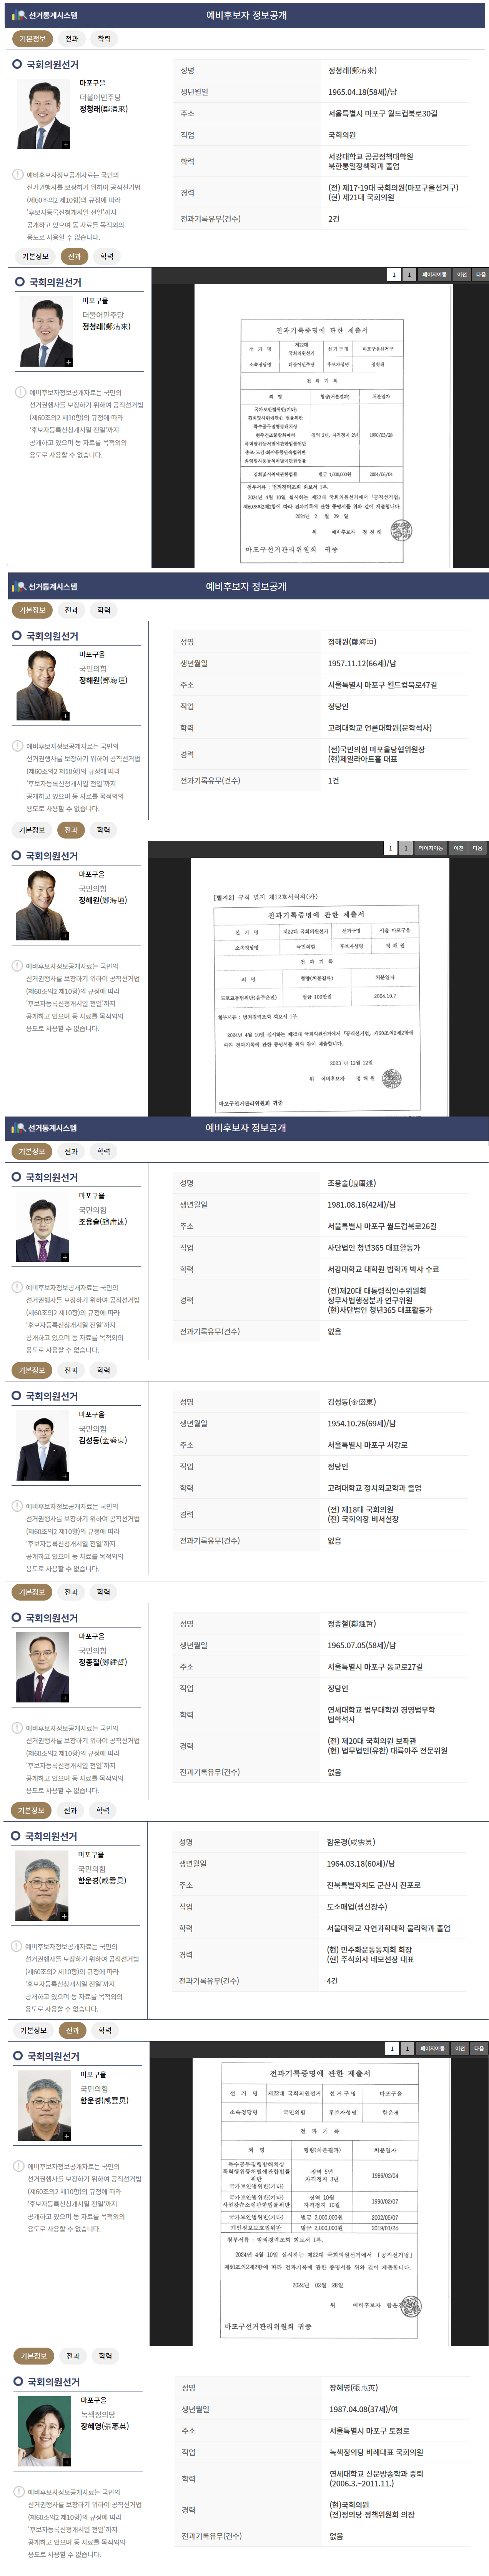Click first page number box in 함운경's viewer
489x2576 pixels.
(392, 2048)
